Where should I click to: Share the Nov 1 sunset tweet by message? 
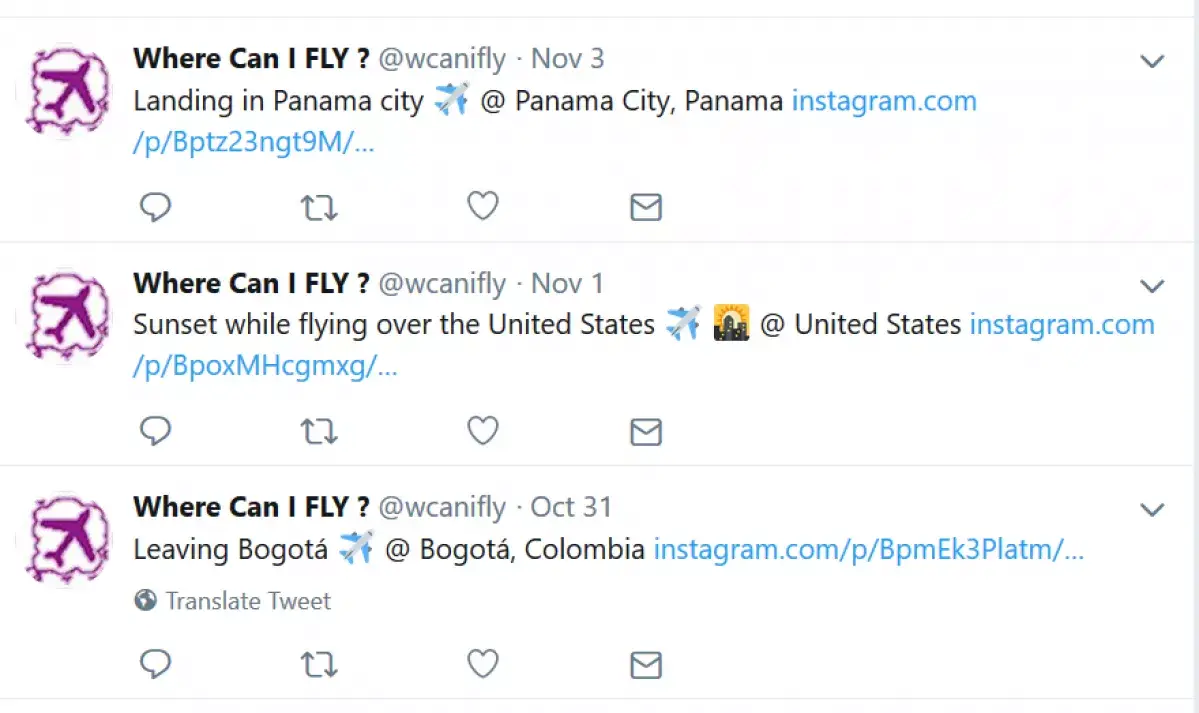[646, 431]
